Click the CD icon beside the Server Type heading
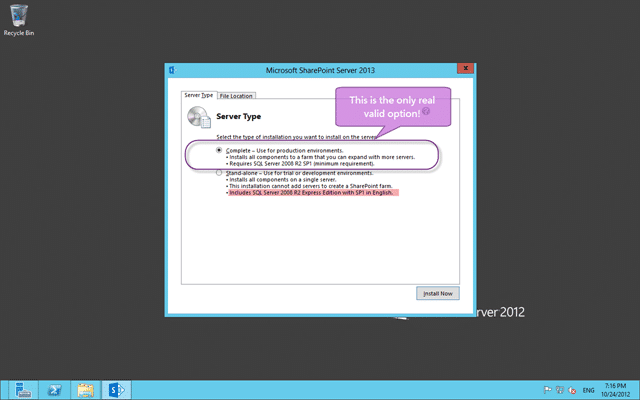 [x=199, y=117]
